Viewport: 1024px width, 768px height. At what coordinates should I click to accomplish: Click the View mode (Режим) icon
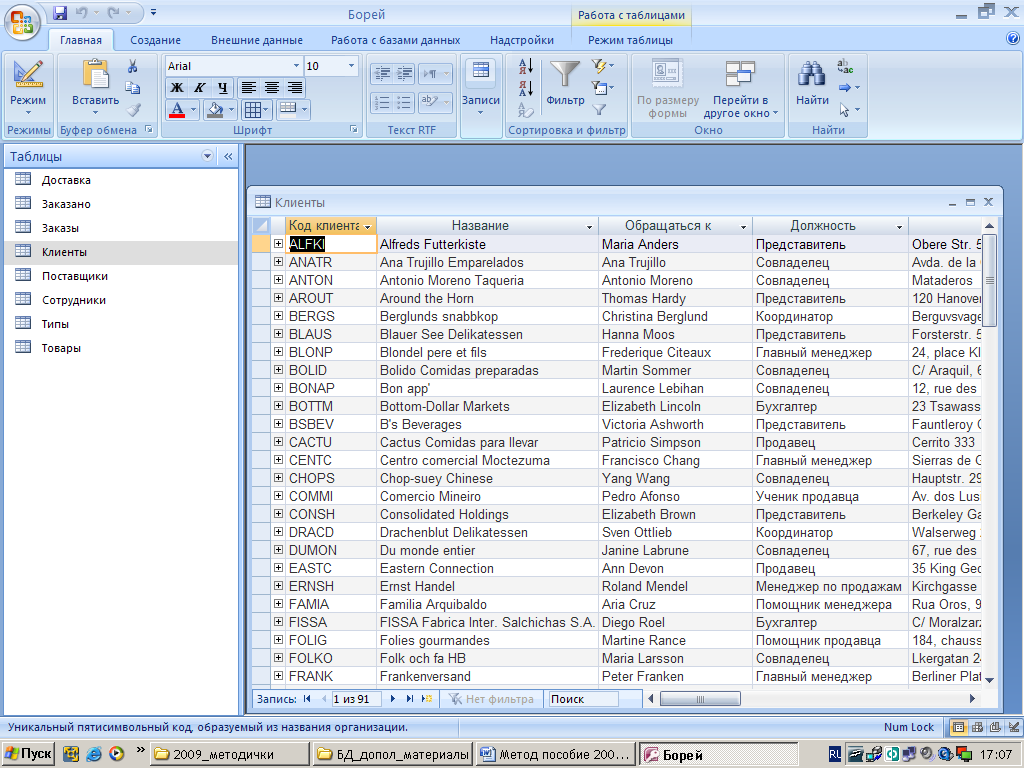click(28, 74)
